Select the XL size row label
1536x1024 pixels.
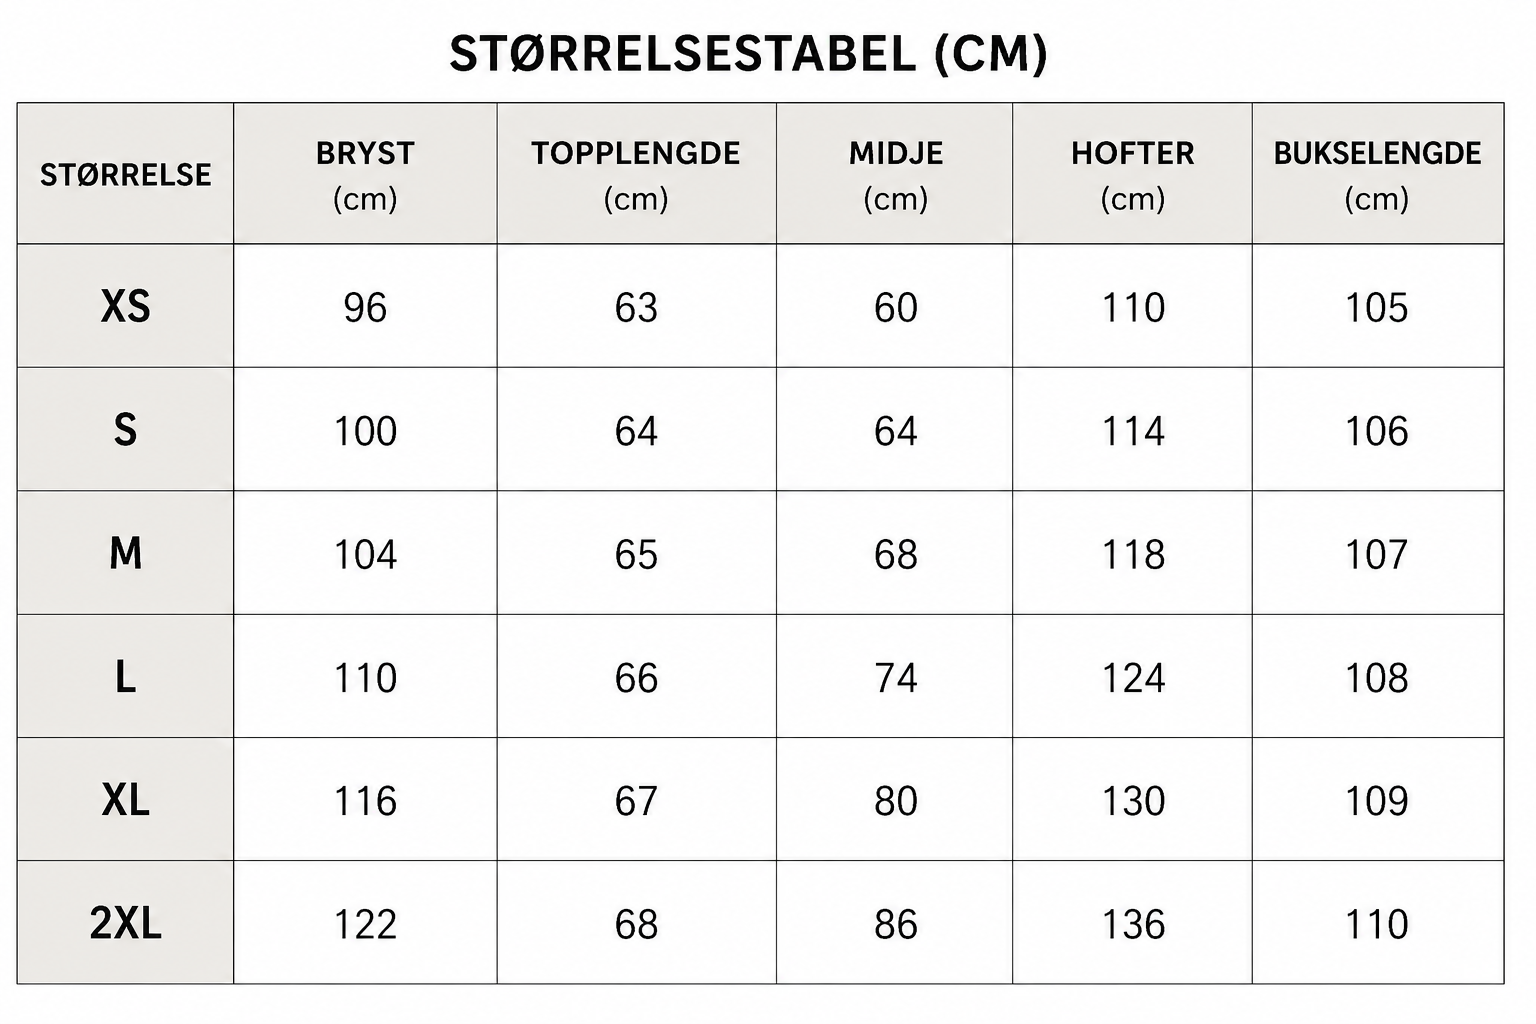point(126,800)
